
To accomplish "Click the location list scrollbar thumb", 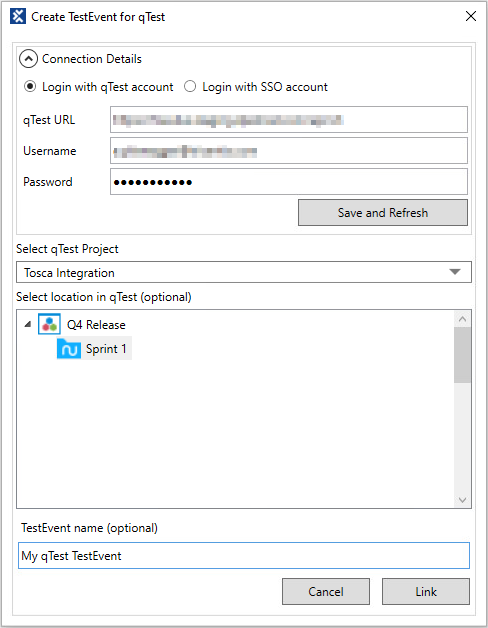I will point(462,355).
